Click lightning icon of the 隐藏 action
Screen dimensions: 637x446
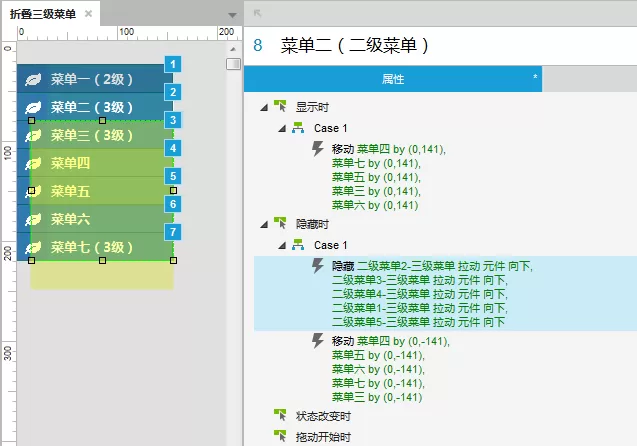click(318, 266)
